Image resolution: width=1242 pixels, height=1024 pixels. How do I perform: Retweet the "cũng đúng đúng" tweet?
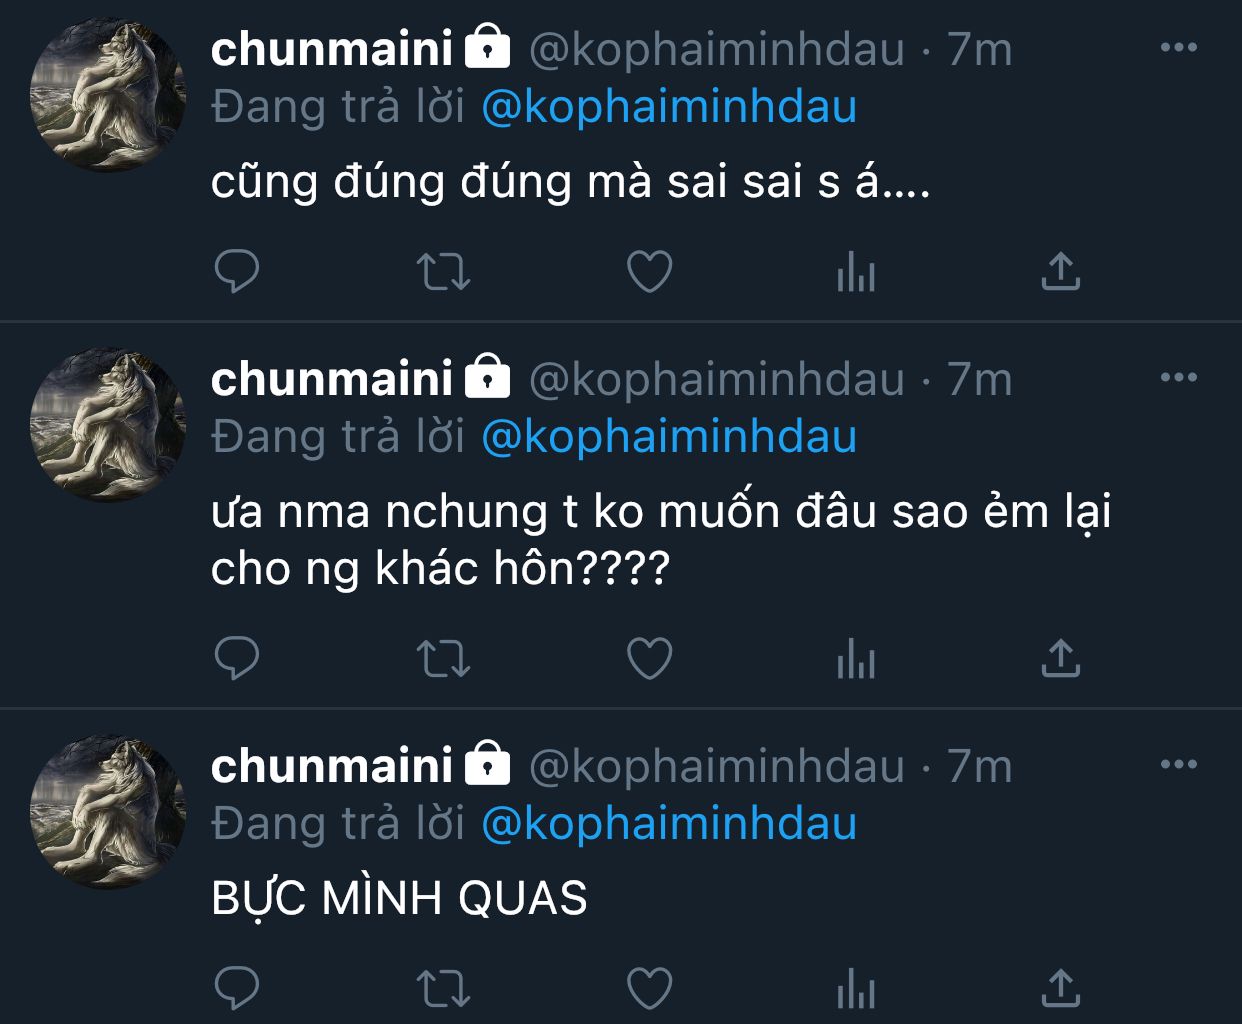coord(442,271)
